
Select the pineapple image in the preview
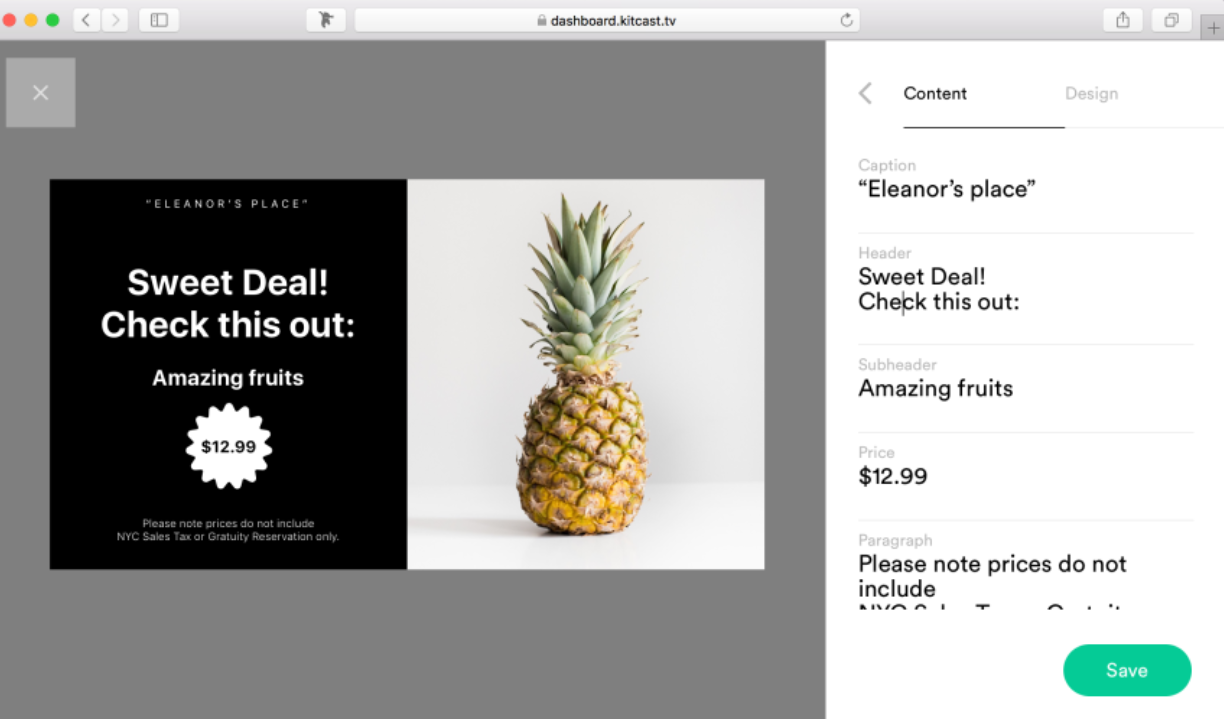[586, 374]
